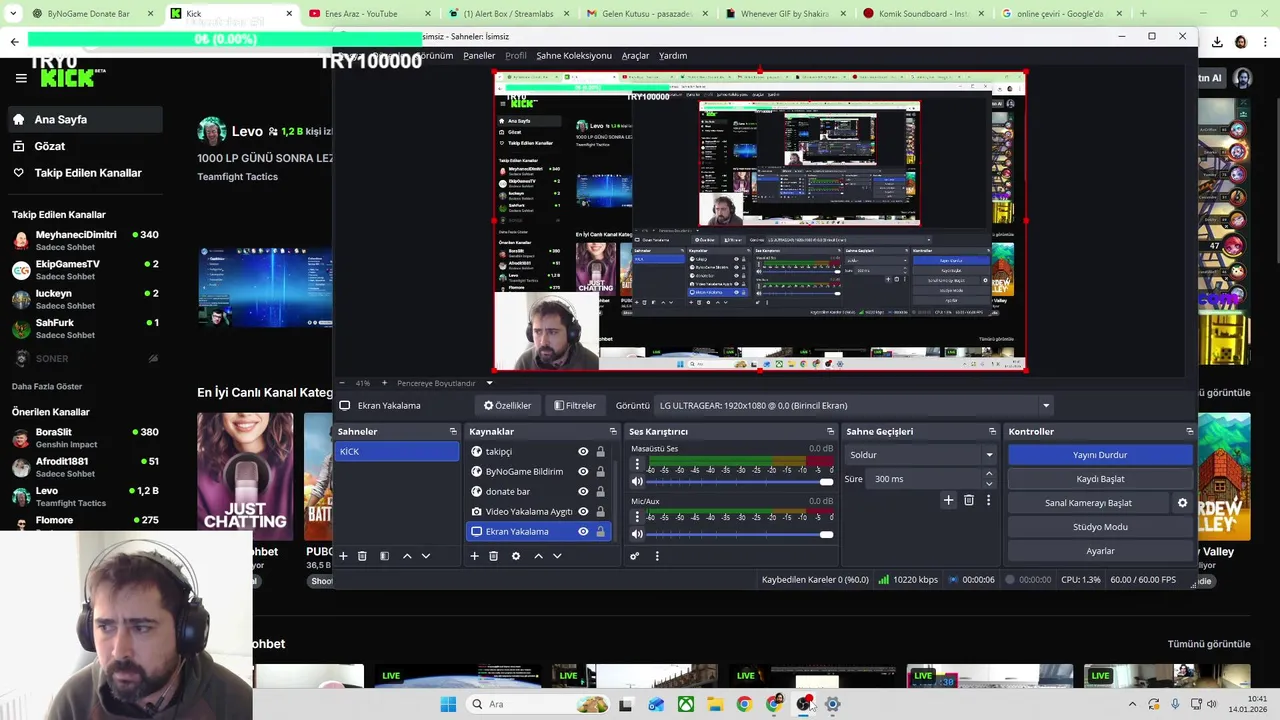The image size is (1280, 720).
Task: Open the Profil menu in OBS
Action: pyautogui.click(x=516, y=56)
